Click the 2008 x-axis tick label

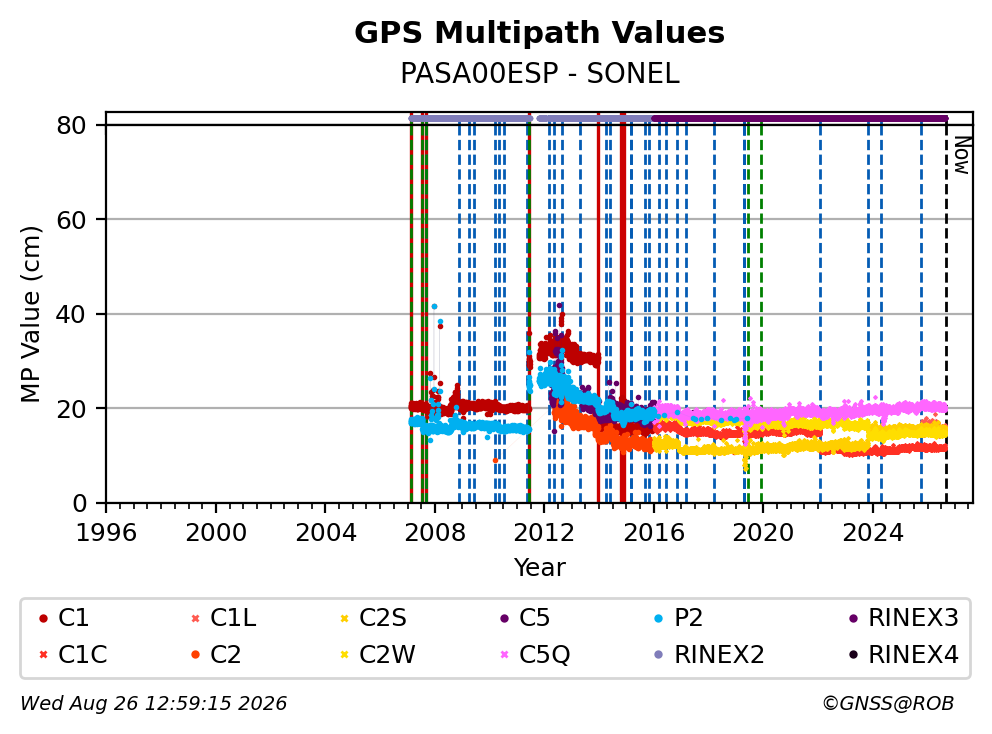click(x=435, y=533)
